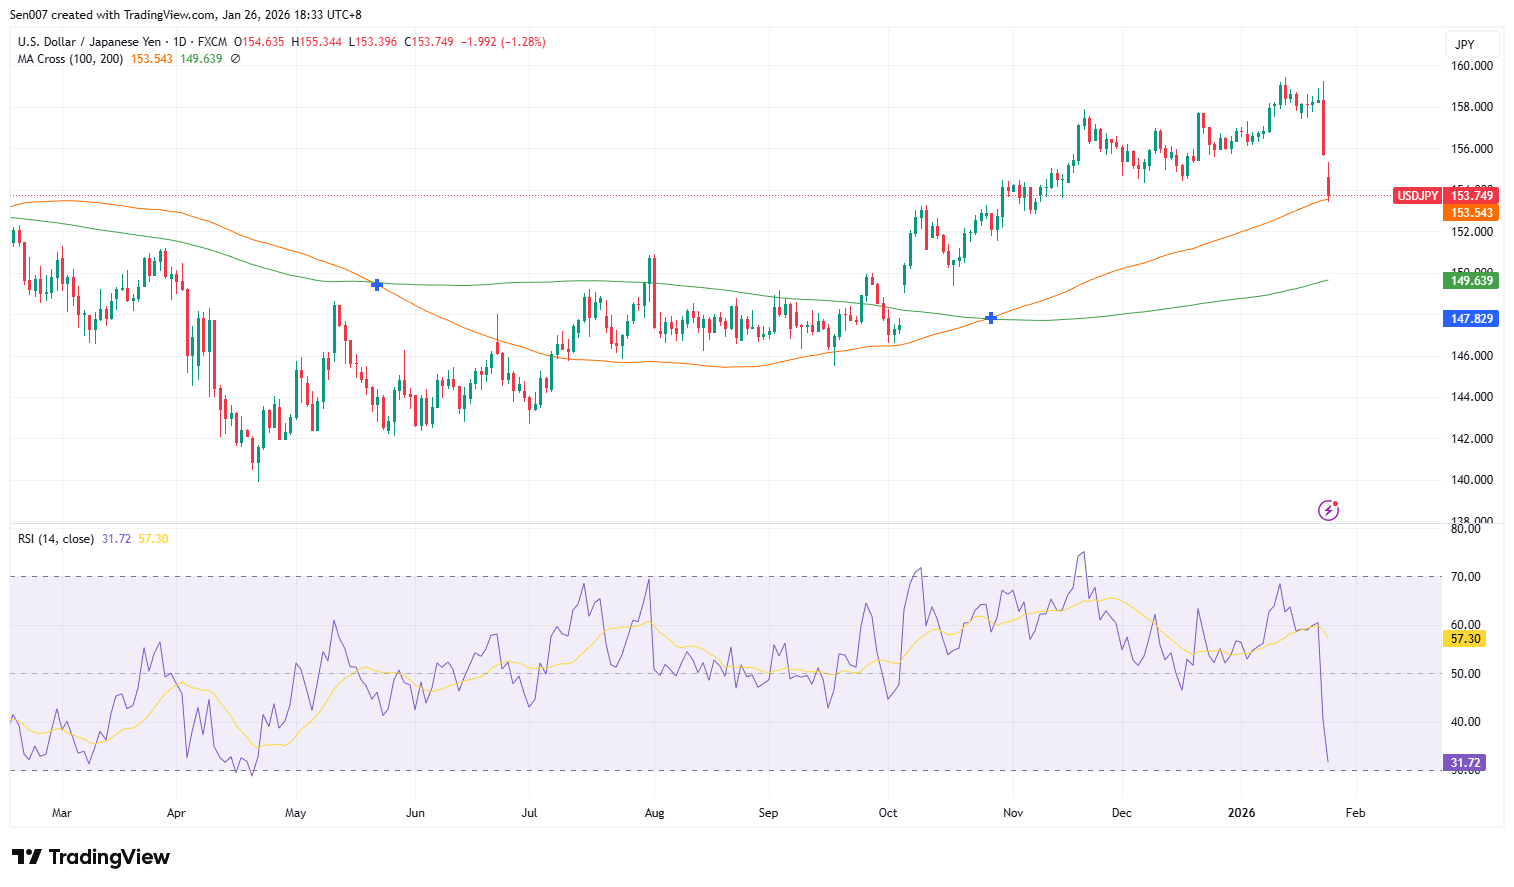Click the red notification dot on the flash icon
The image size is (1514, 887).
tap(1336, 504)
